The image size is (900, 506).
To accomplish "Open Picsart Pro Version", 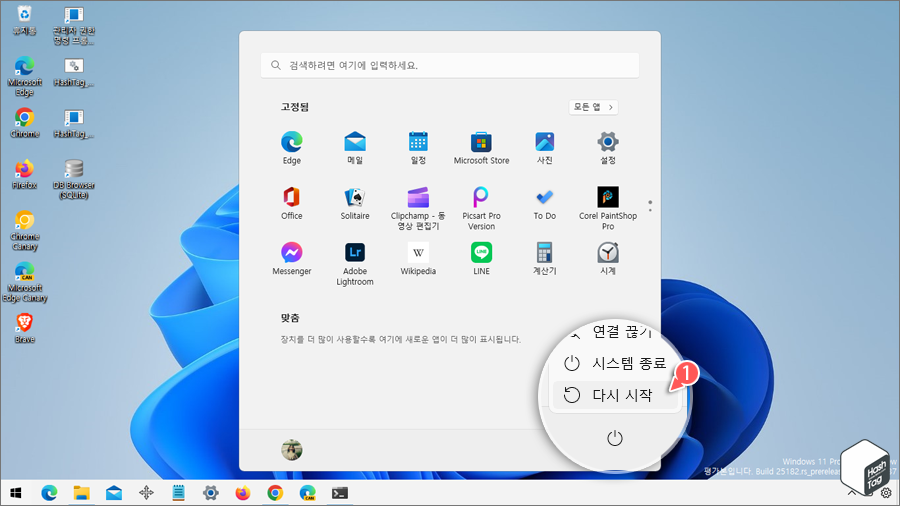I will point(482,208).
